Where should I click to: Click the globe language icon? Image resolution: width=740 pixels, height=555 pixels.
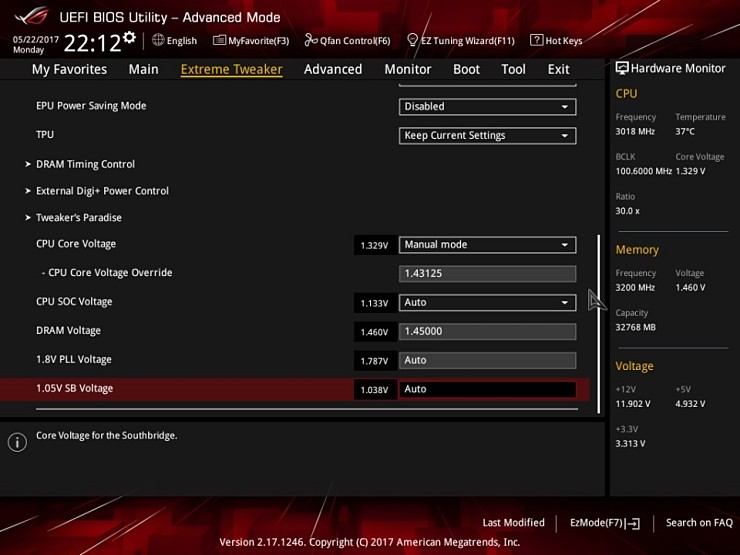pyautogui.click(x=158, y=40)
